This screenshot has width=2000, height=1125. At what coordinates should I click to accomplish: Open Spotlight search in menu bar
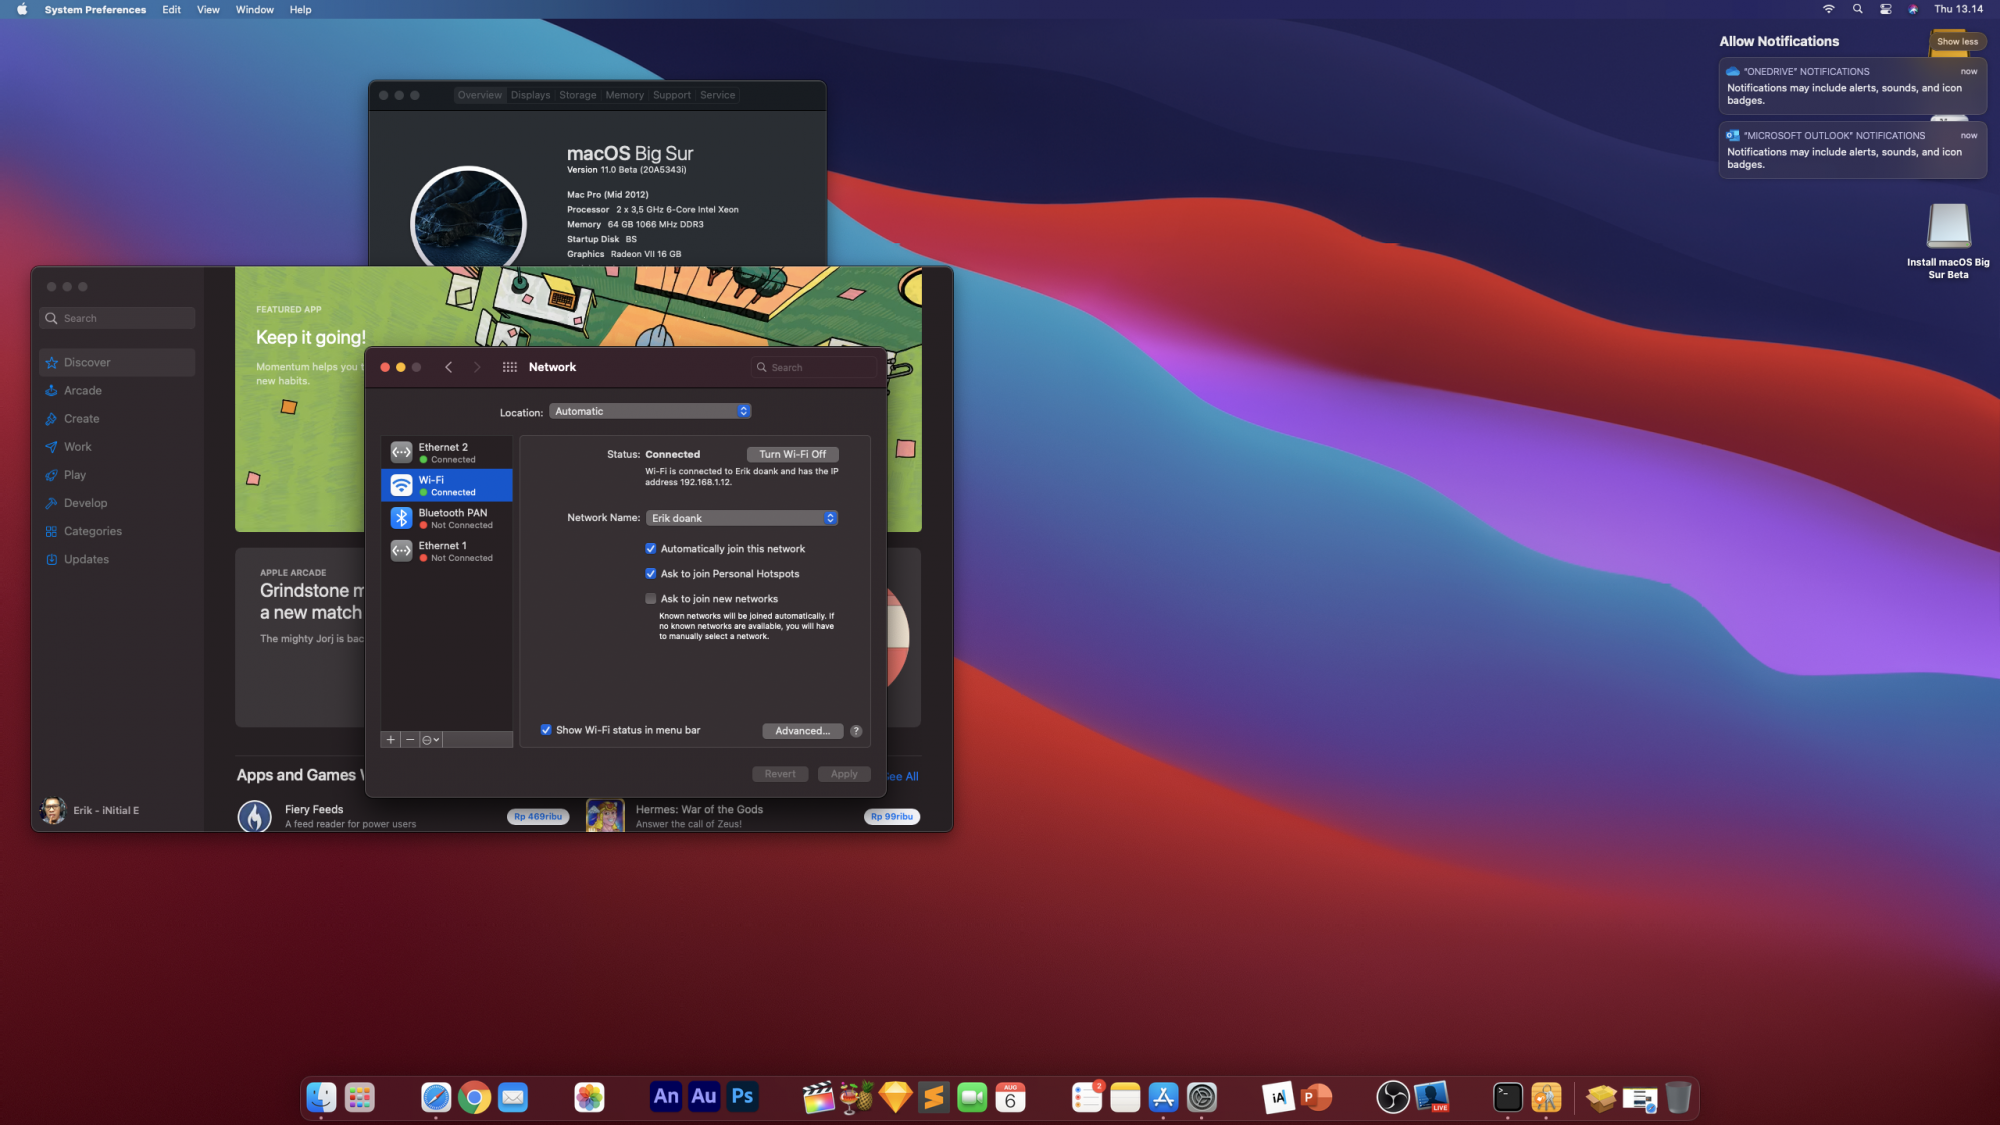(1857, 9)
